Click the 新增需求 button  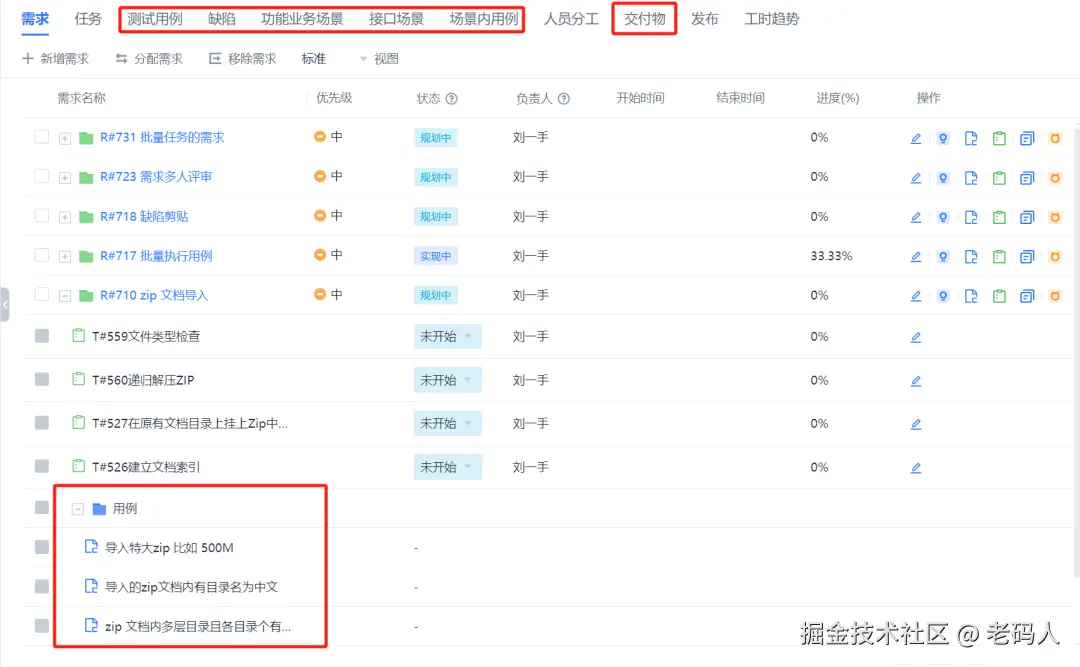click(56, 58)
